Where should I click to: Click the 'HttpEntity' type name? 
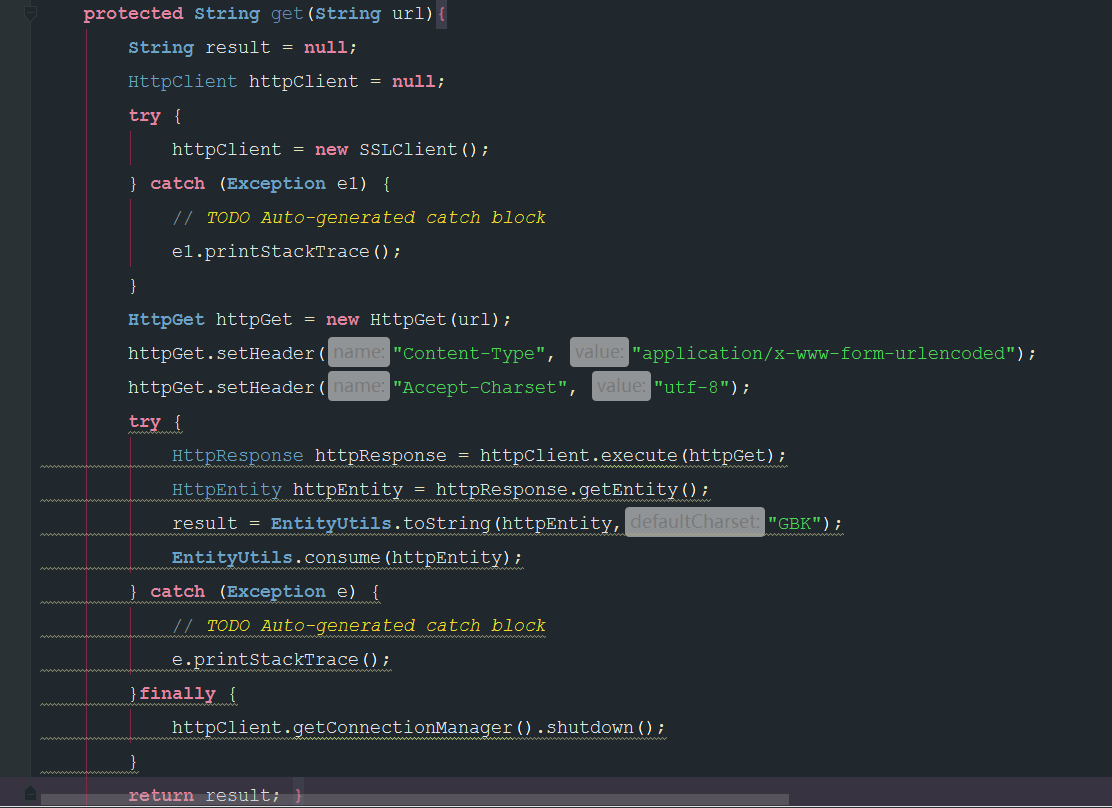pyautogui.click(x=227, y=489)
